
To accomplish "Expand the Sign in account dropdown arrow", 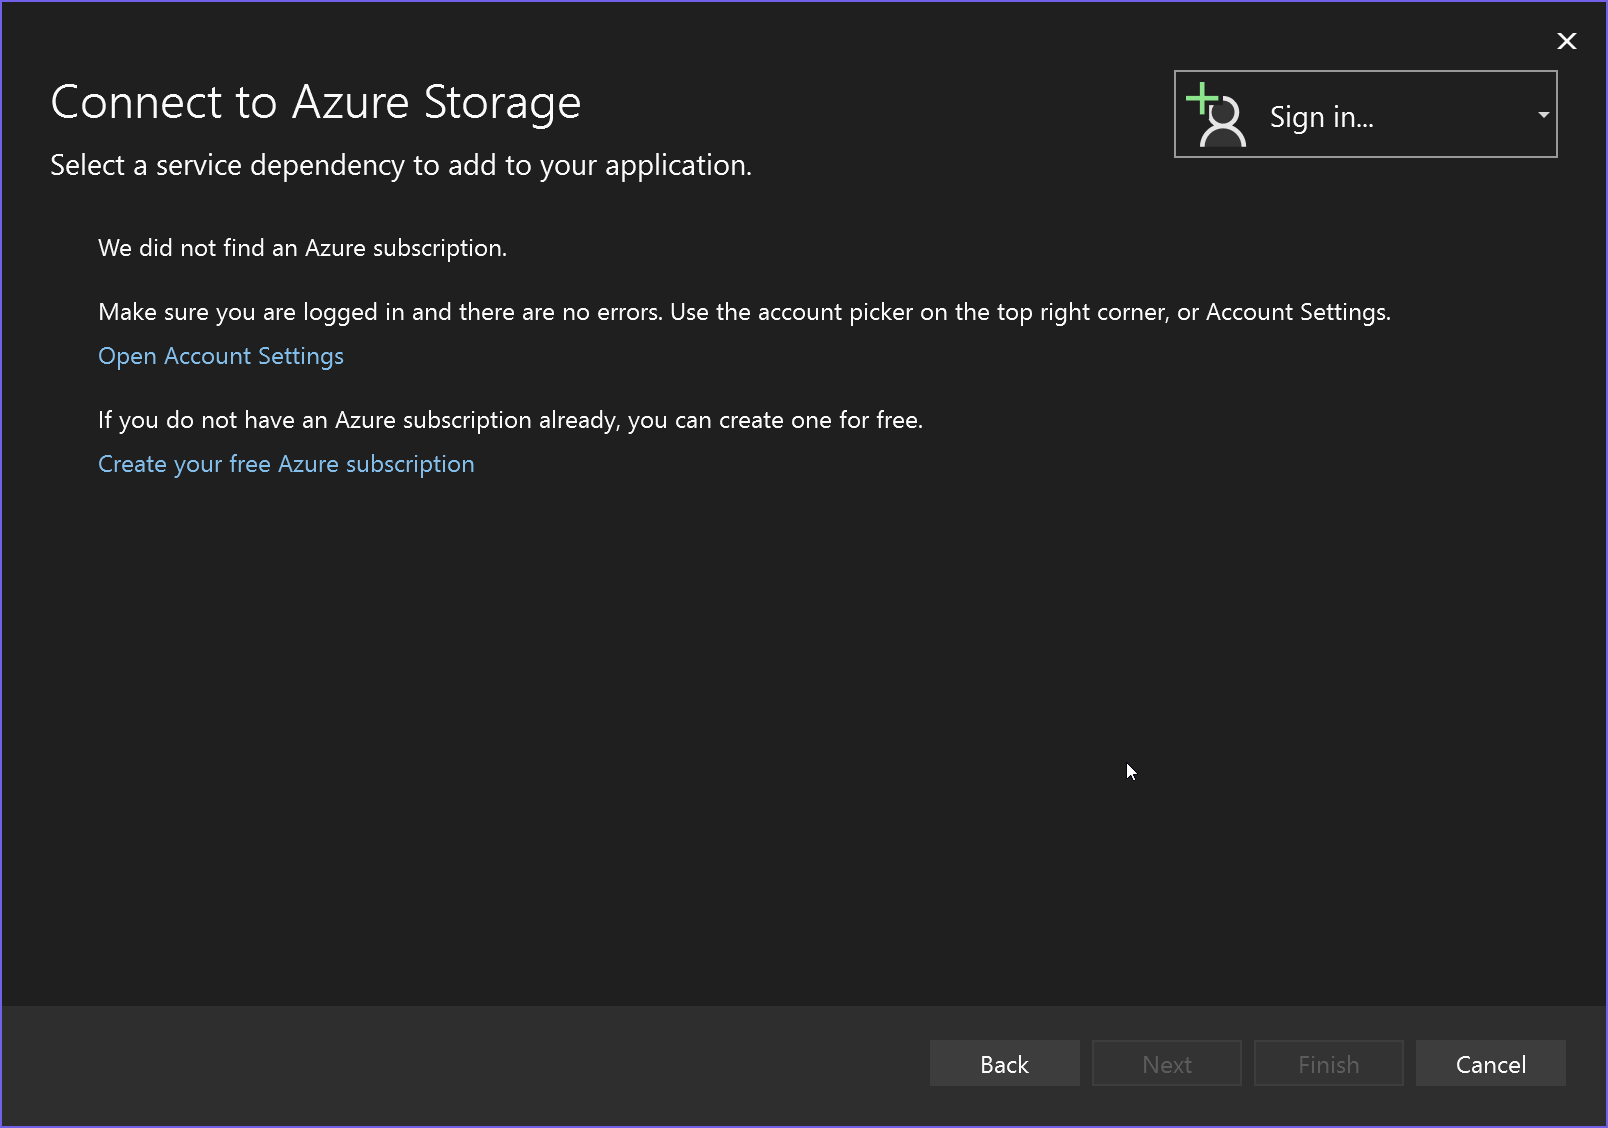I will click(x=1543, y=115).
